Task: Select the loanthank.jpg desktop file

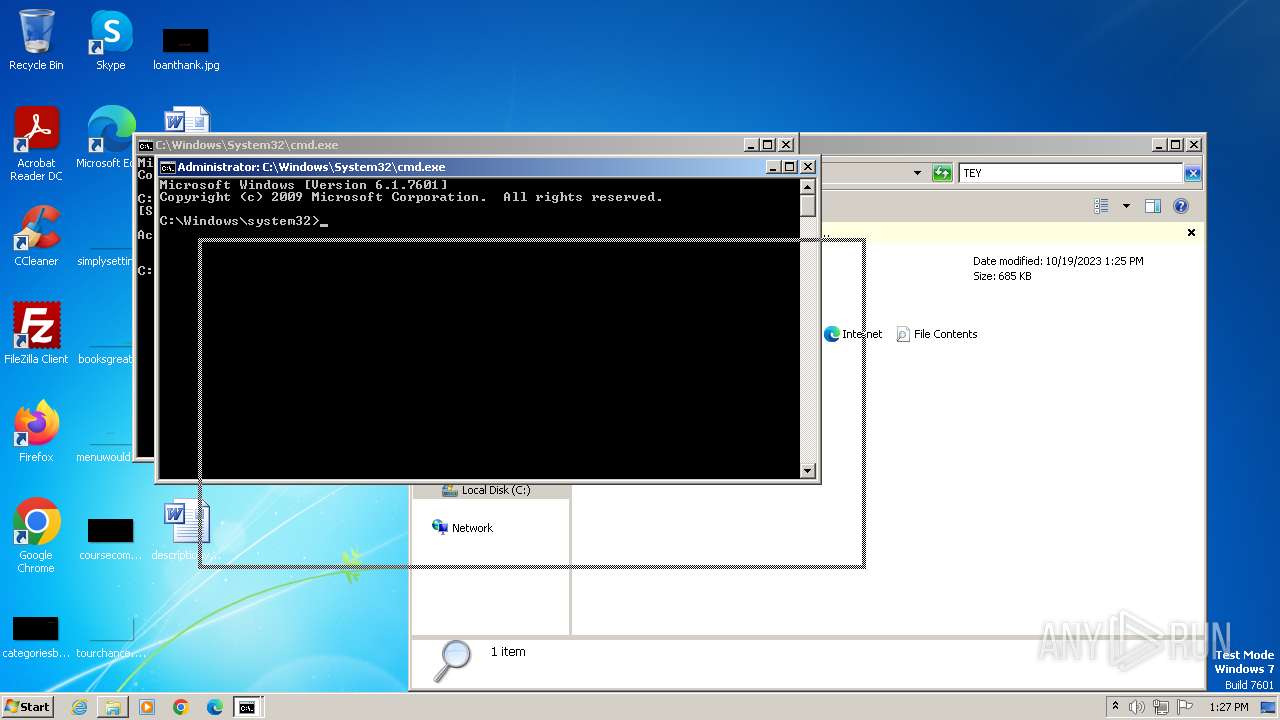Action: click(186, 48)
